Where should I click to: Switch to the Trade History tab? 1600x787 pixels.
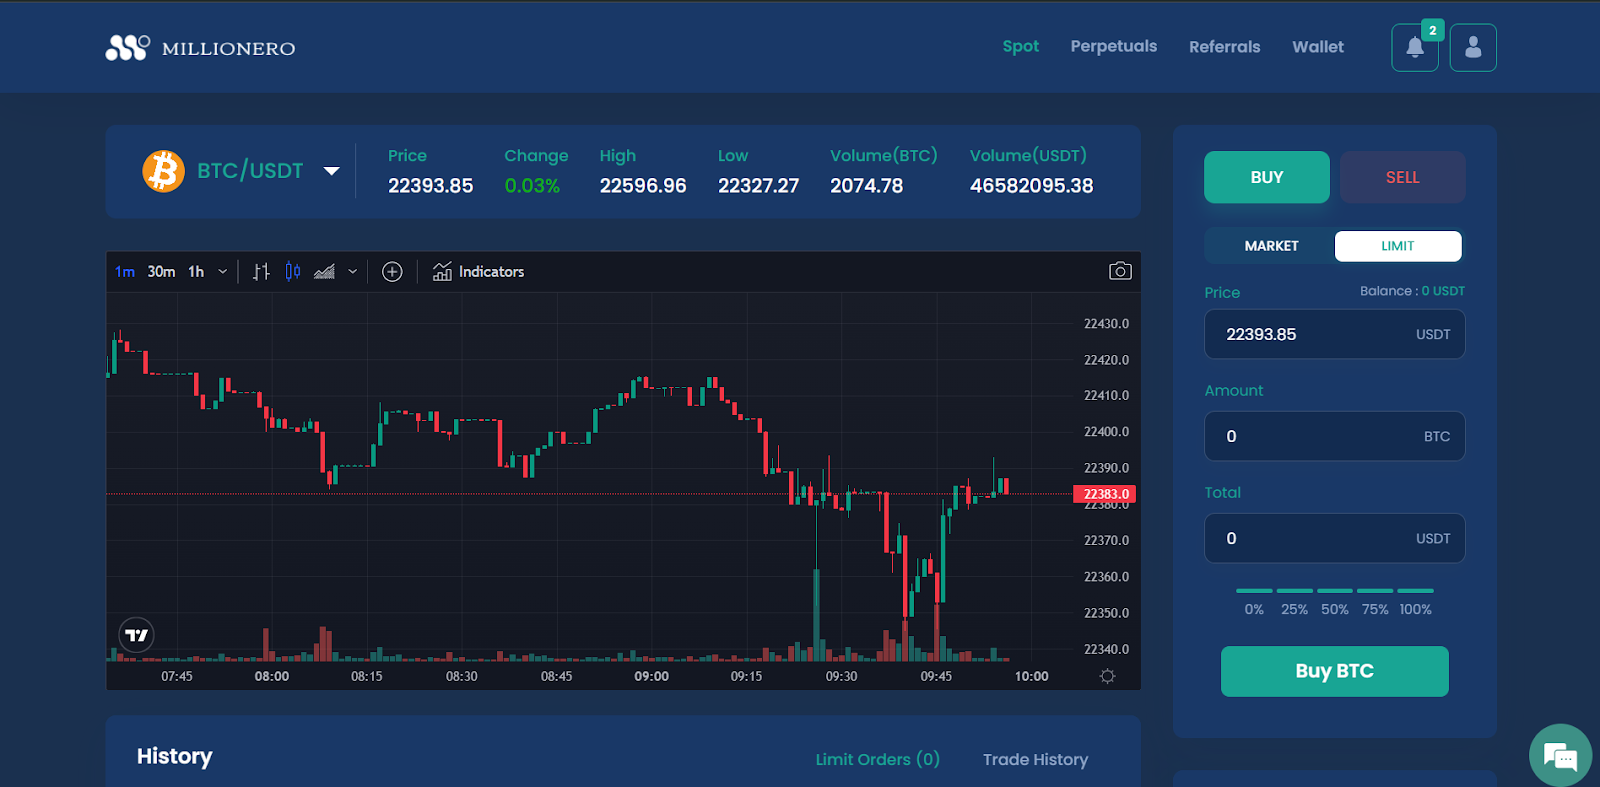pyautogui.click(x=1035, y=759)
